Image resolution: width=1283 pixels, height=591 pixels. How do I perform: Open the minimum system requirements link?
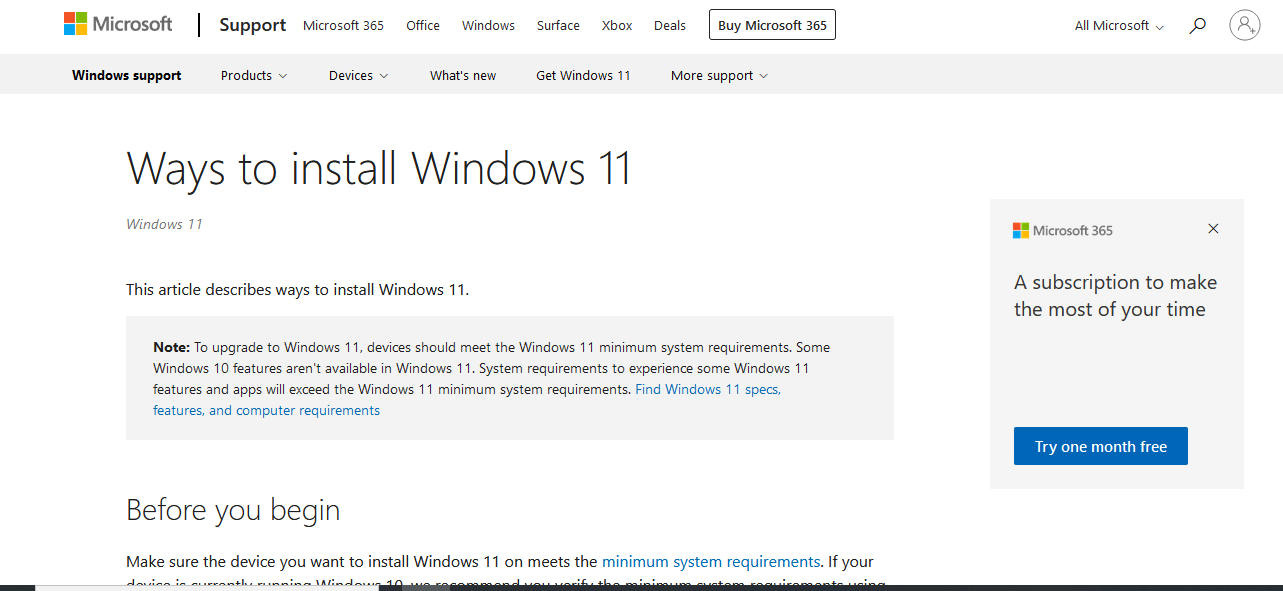pos(711,562)
